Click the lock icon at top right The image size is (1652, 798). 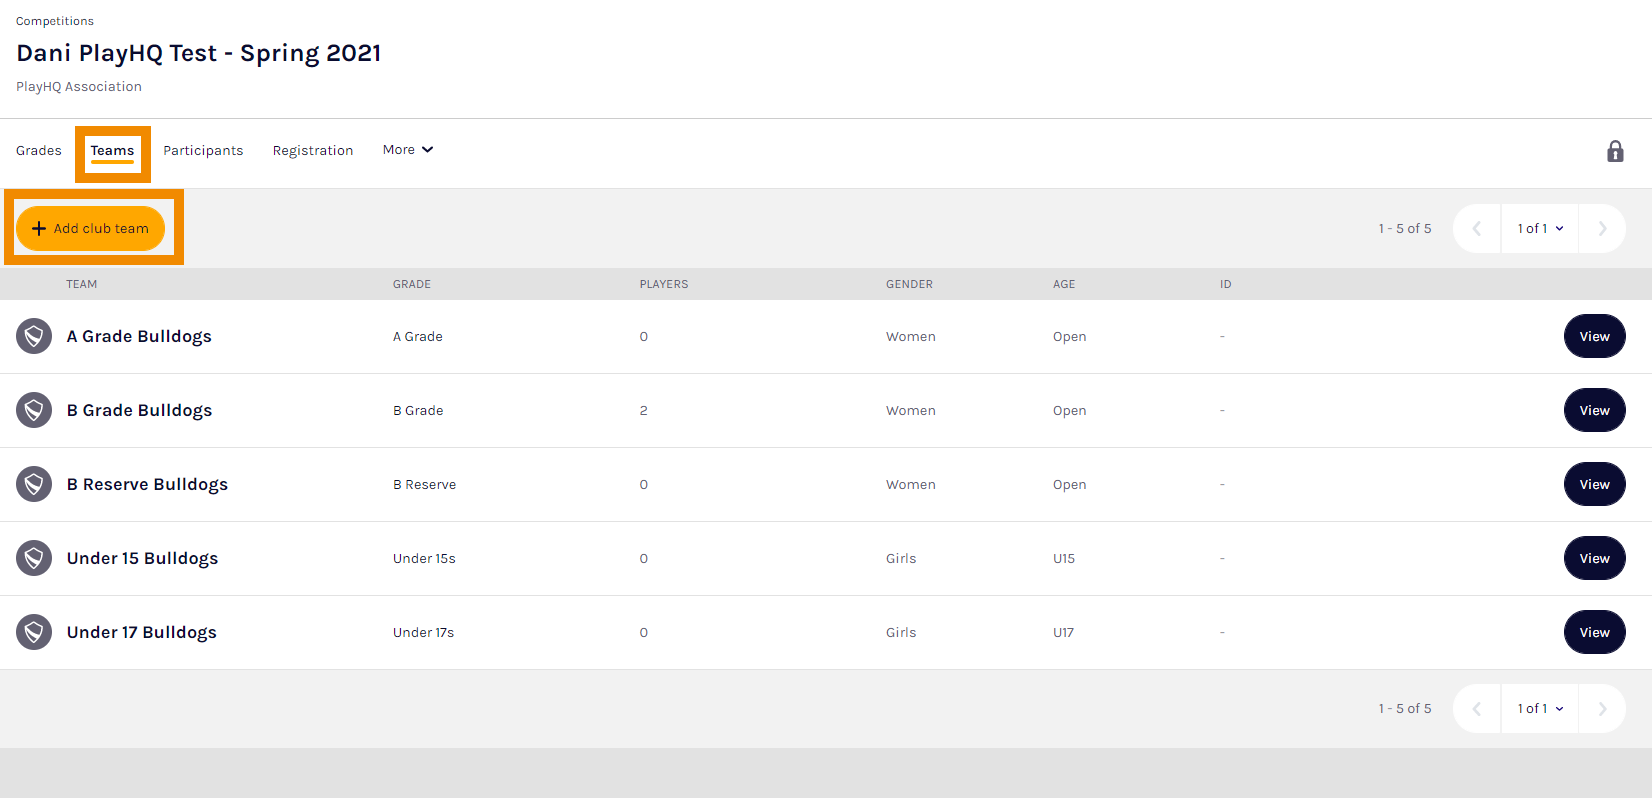[x=1614, y=152]
